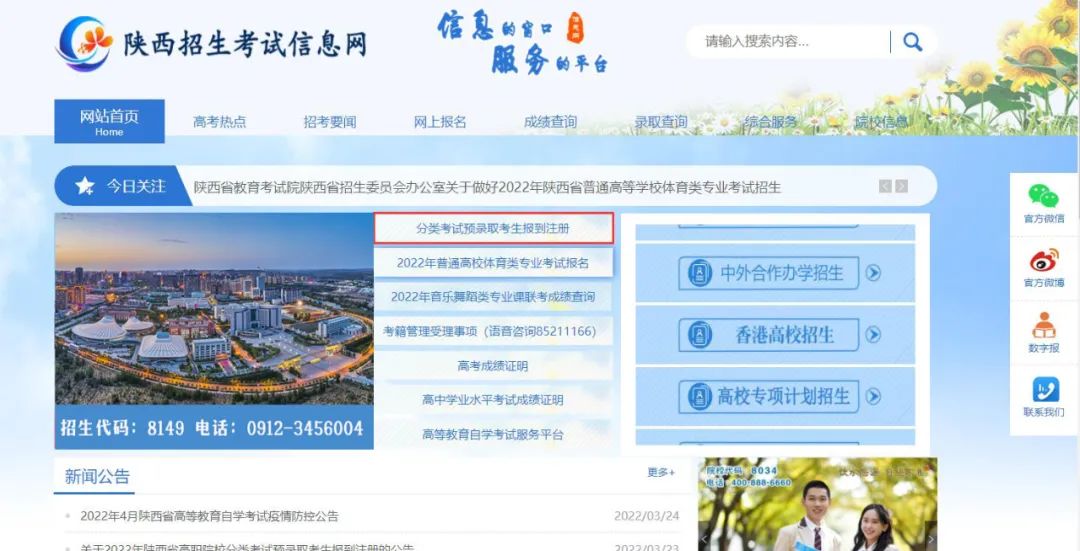Select 网上报名 in navigation menu
The width and height of the screenshot is (1080, 551).
coord(440,122)
